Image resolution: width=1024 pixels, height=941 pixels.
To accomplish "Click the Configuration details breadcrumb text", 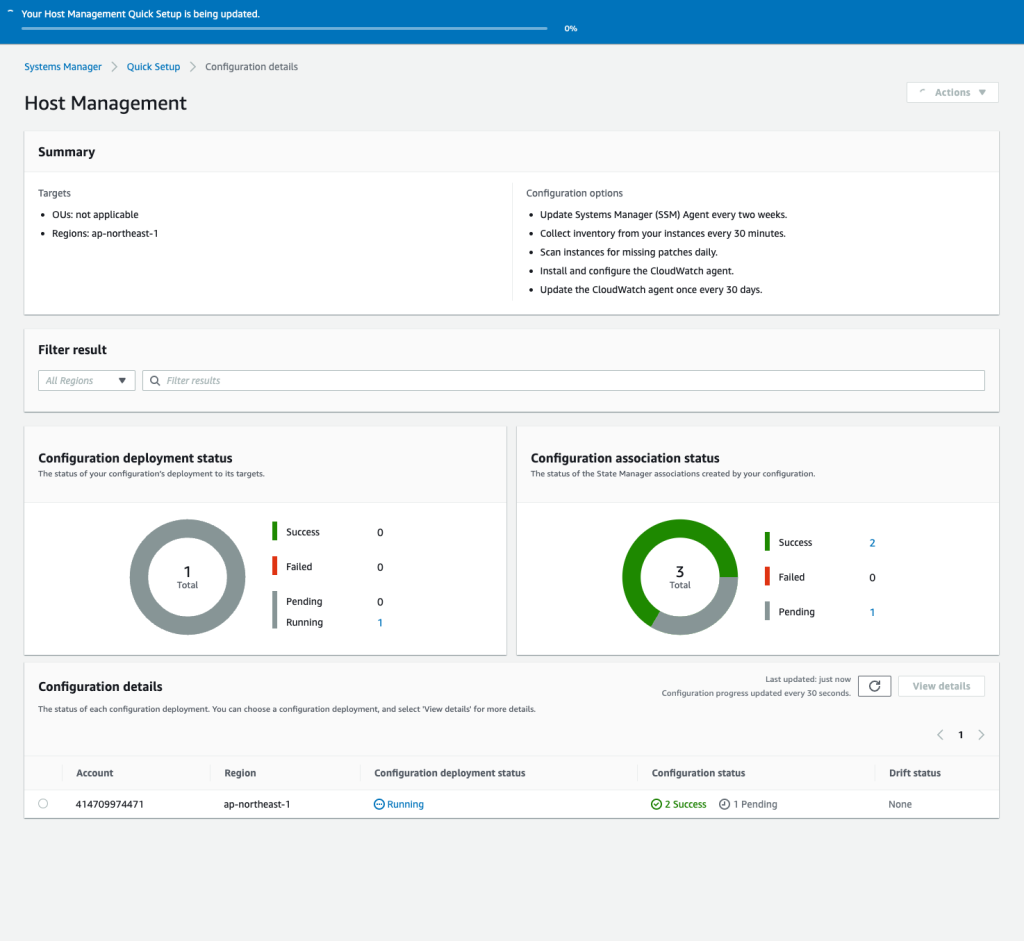I will [x=251, y=67].
